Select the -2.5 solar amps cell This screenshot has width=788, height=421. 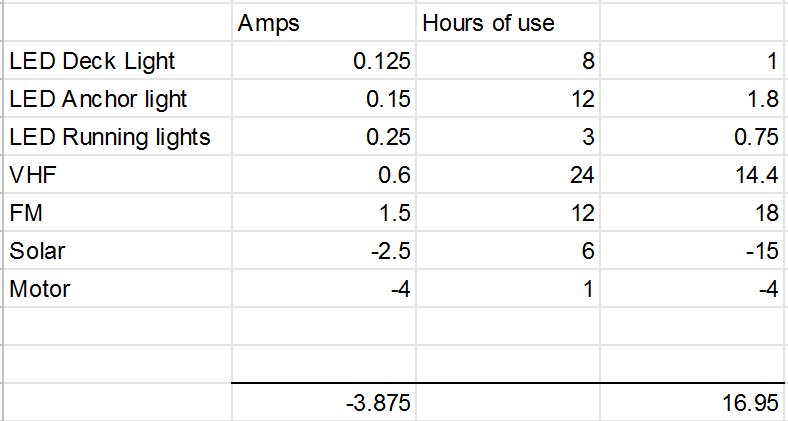324,250
